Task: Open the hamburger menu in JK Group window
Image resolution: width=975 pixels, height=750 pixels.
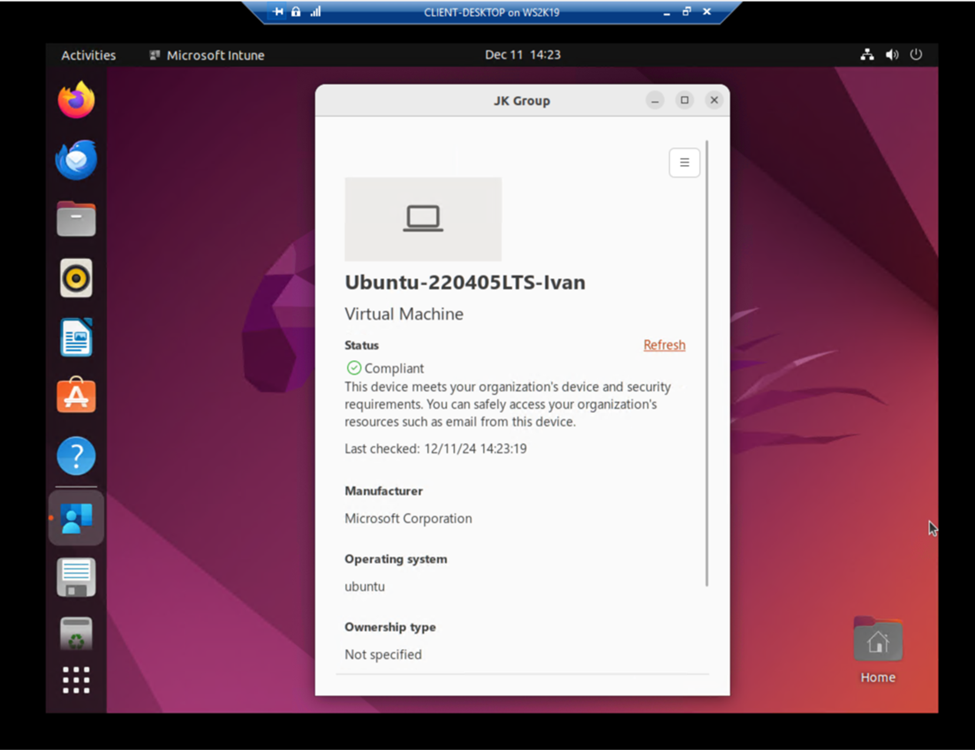Action: point(685,162)
